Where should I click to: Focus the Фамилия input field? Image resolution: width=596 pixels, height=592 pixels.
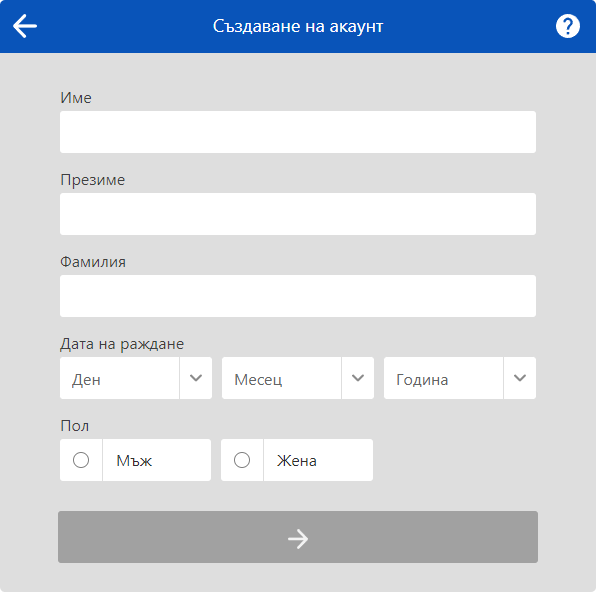pyautogui.click(x=298, y=296)
